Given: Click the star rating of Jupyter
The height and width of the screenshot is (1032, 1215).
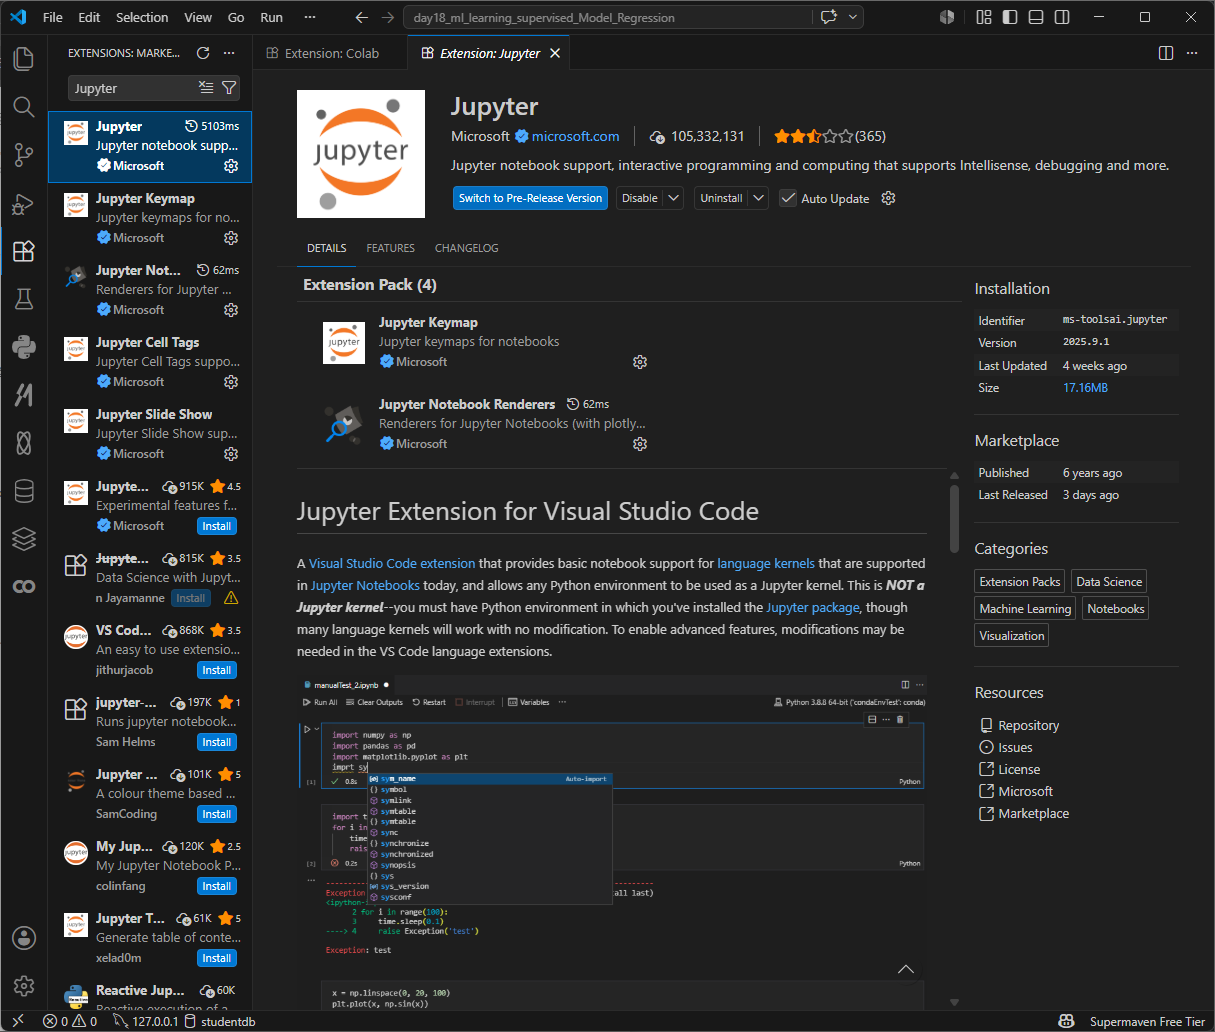Looking at the screenshot, I should [x=813, y=136].
